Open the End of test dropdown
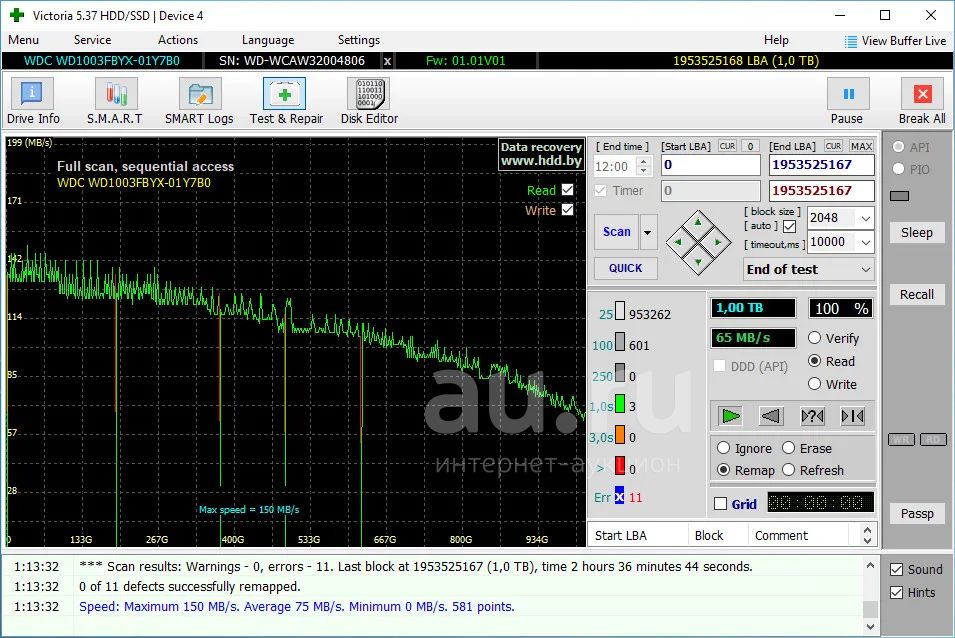This screenshot has height=638, width=955. (x=865, y=269)
